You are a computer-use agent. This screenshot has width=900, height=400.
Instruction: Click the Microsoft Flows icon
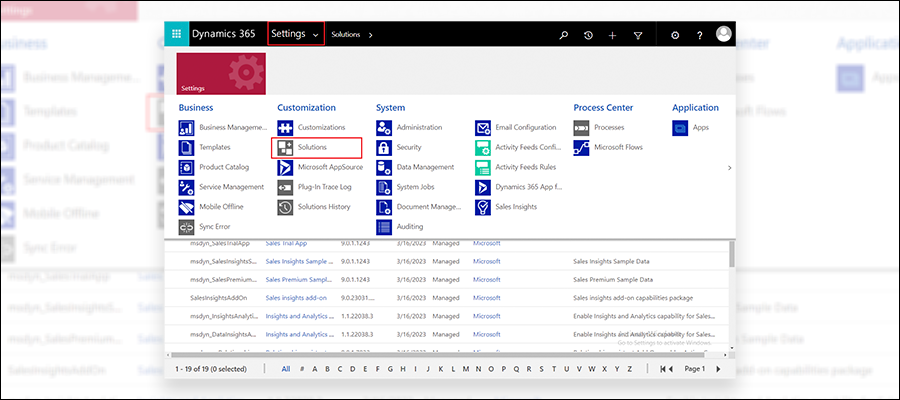pyautogui.click(x=581, y=147)
